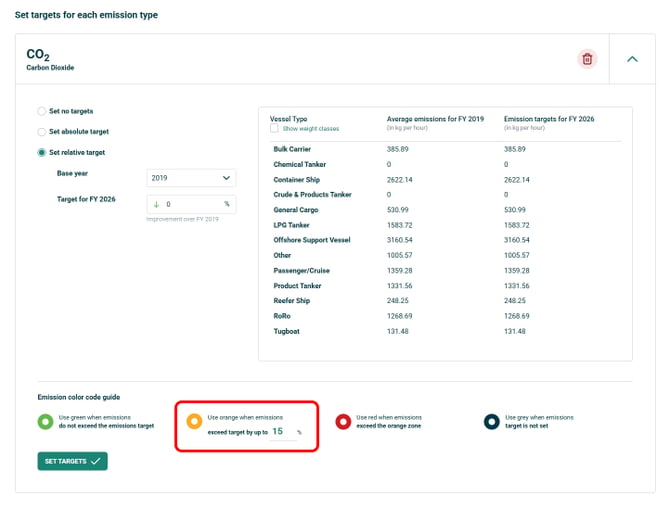The width and height of the screenshot is (670, 508).
Task: Open the Base year 2019 dropdown
Action: 191,178
